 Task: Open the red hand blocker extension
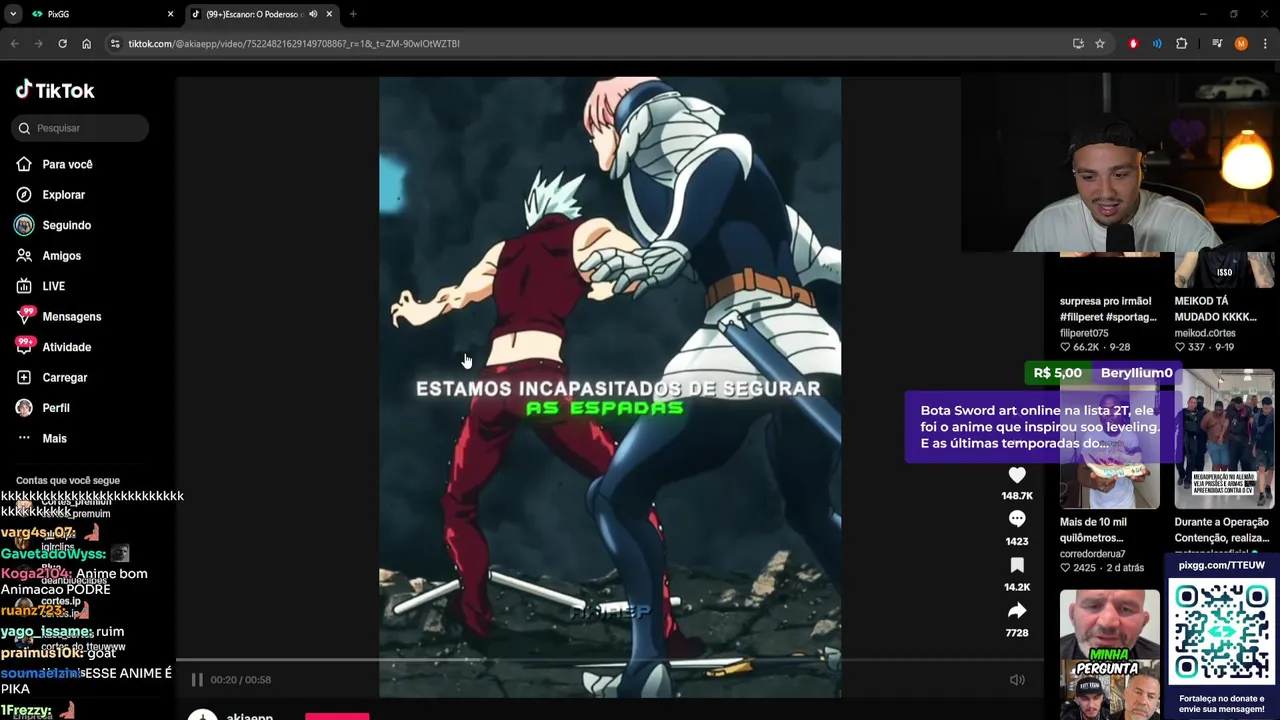[x=1133, y=44]
